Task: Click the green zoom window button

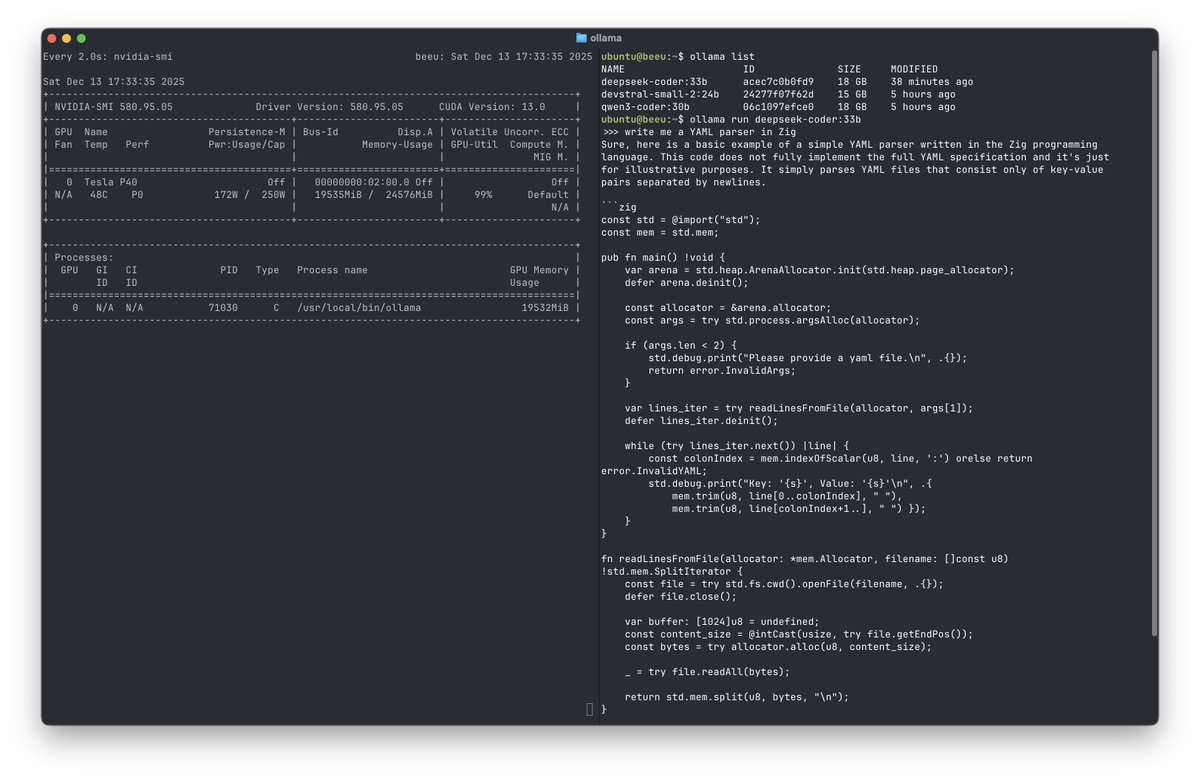Action: [82, 38]
